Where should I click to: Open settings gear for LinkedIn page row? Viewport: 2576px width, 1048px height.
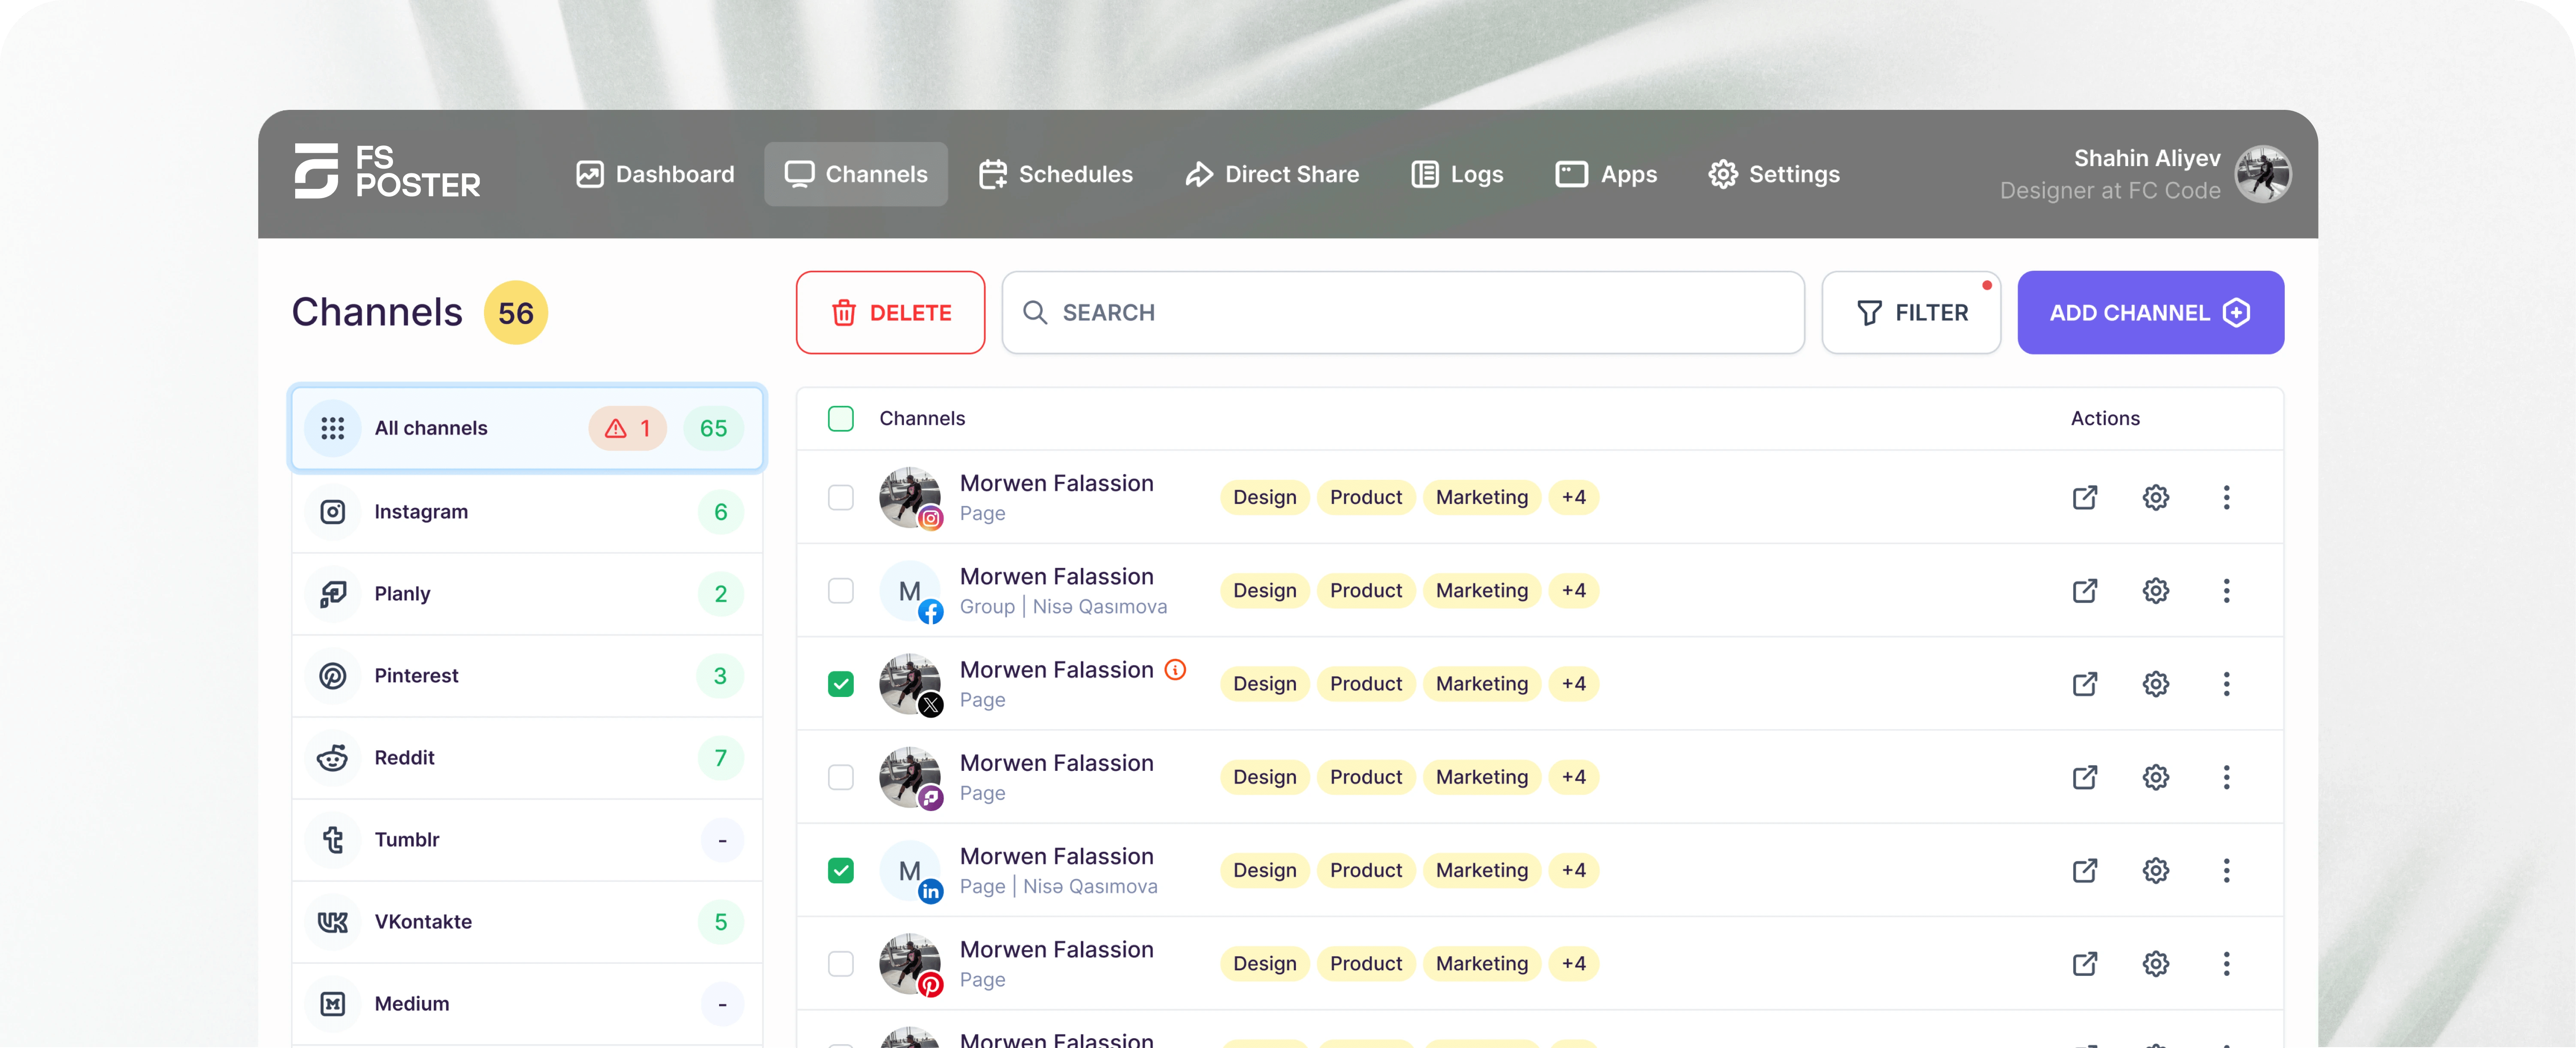(x=2155, y=870)
